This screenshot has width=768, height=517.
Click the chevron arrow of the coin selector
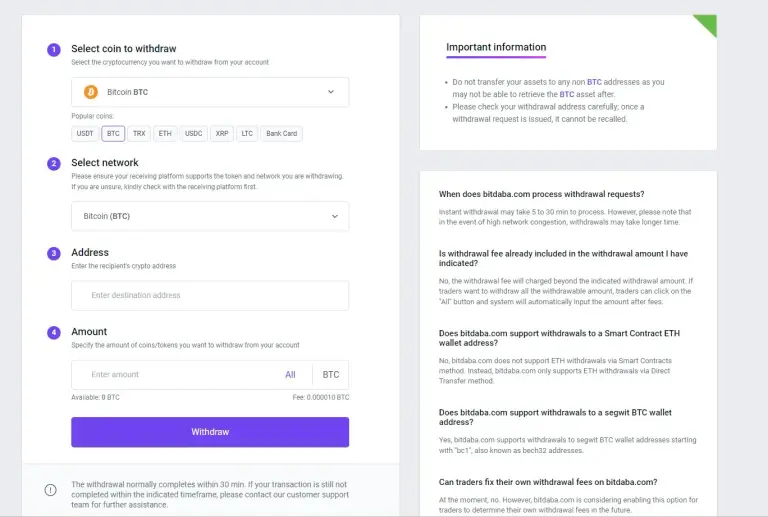331,92
